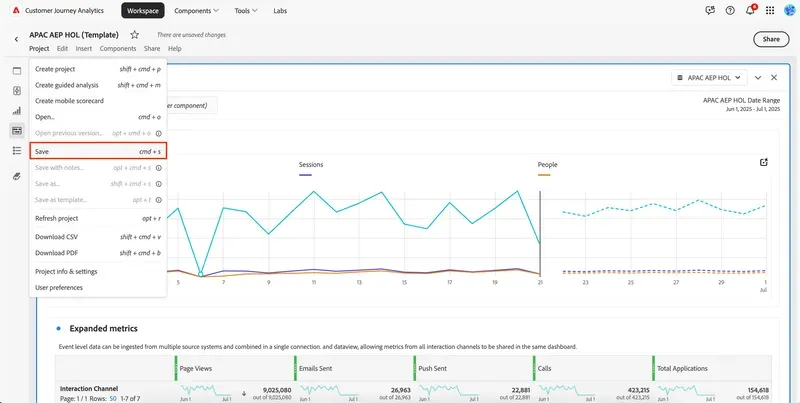
Task: Choose Refresh project
Action: (x=98, y=218)
